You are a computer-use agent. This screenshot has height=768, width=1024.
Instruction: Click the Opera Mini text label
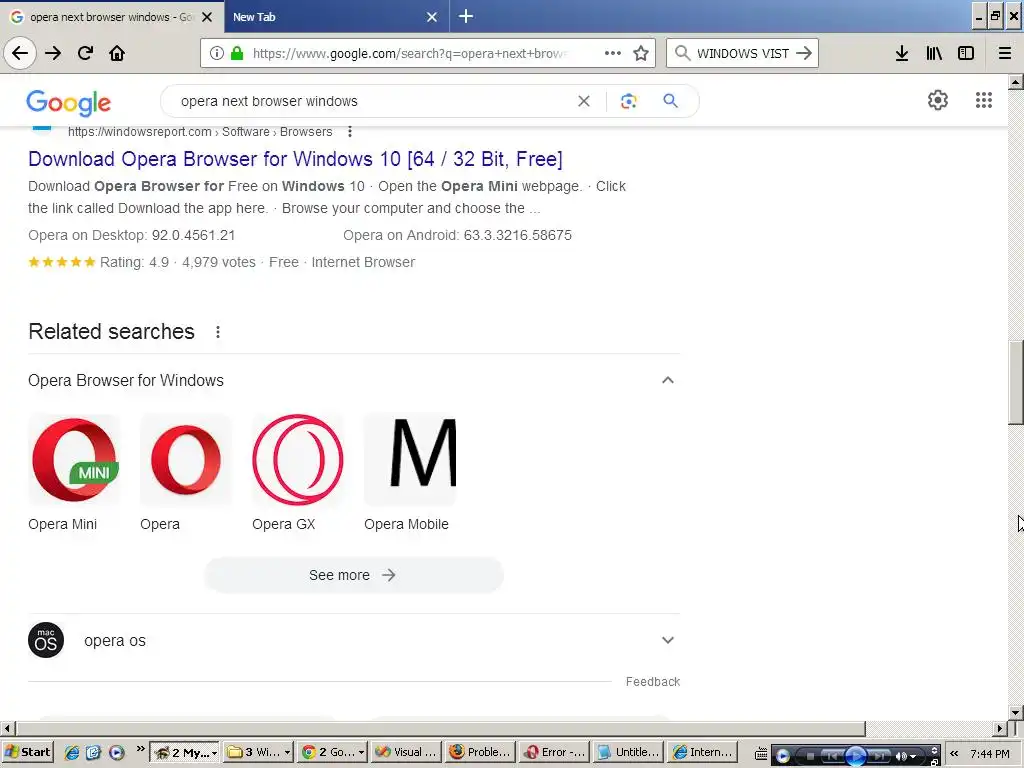pos(63,524)
